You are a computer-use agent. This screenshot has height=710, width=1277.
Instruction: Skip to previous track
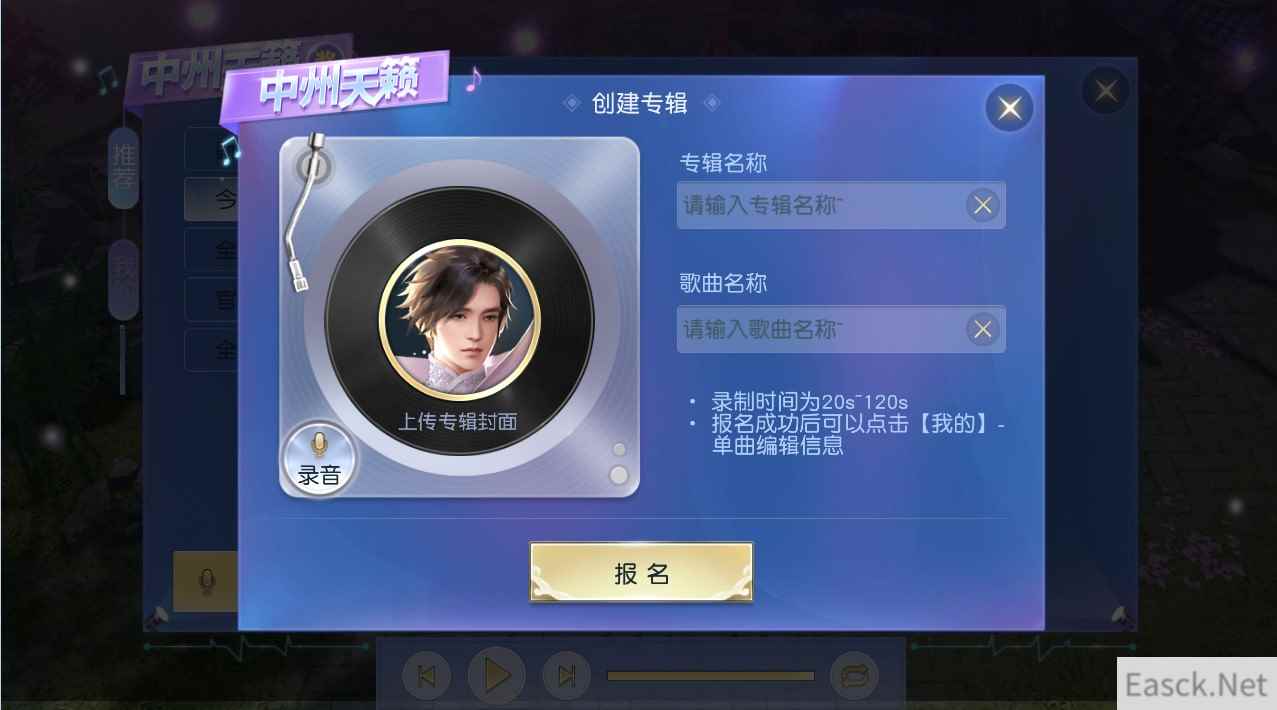pyautogui.click(x=426, y=677)
